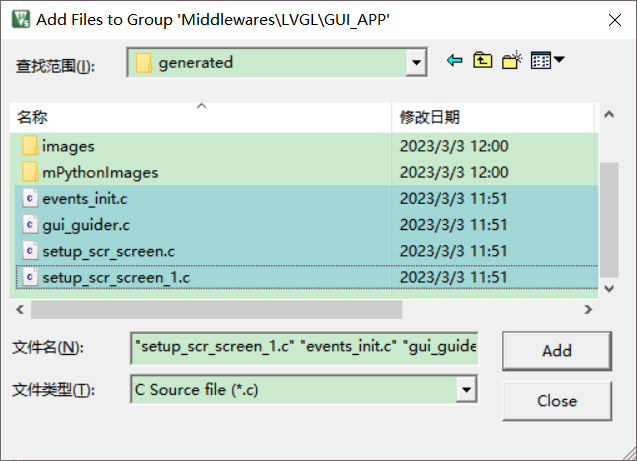
Task: Click the setup_scr_screen_1.c modified date 11:51
Action: (x=453, y=278)
